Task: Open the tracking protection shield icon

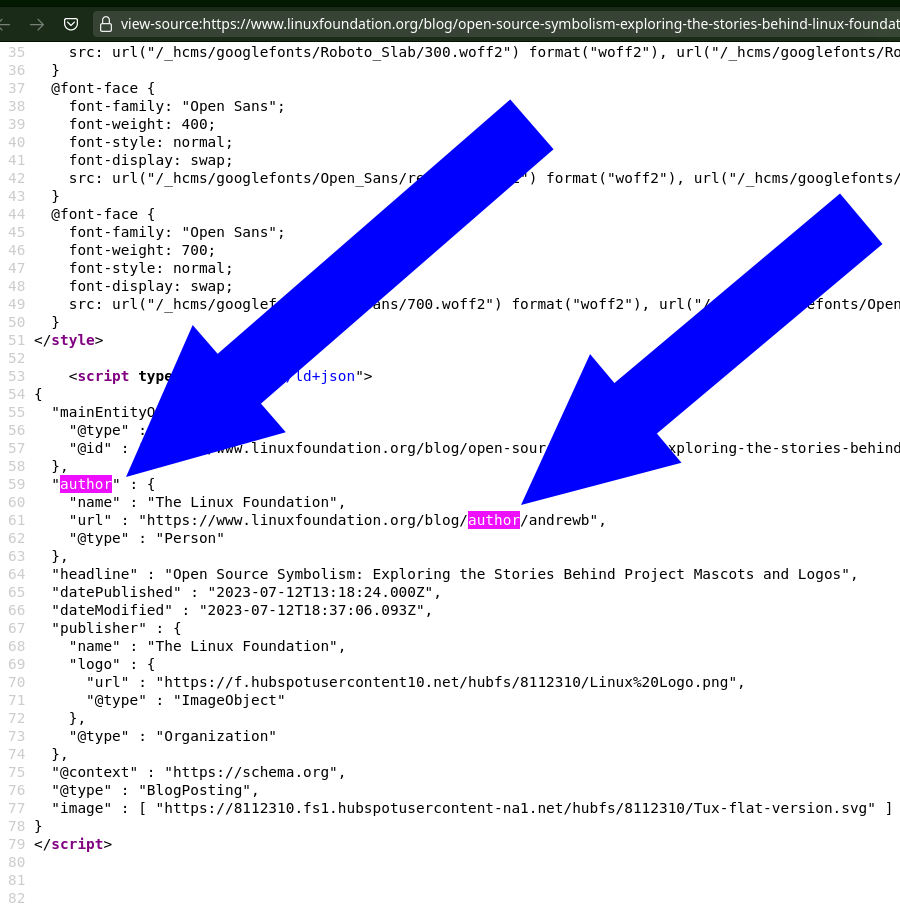Action: click(71, 24)
